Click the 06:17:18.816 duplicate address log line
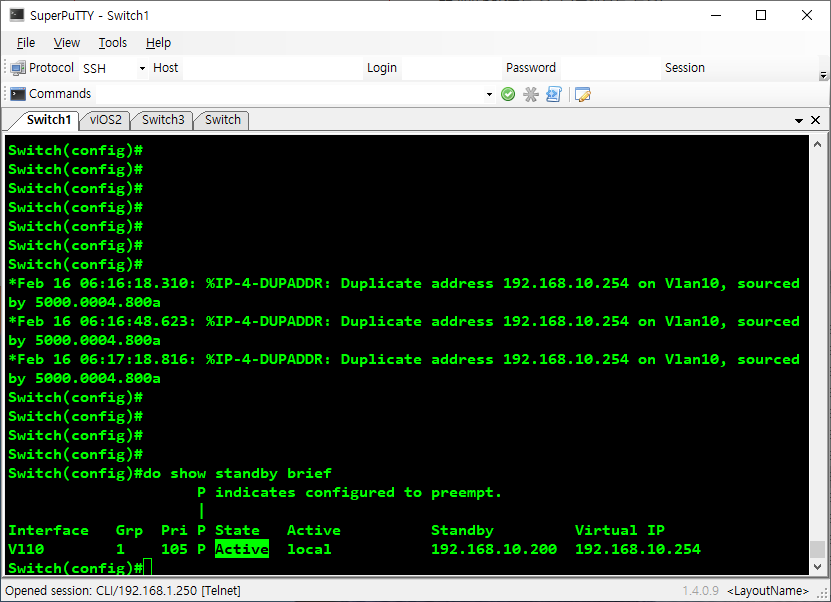Viewport: 831px width, 602px height. coord(404,369)
